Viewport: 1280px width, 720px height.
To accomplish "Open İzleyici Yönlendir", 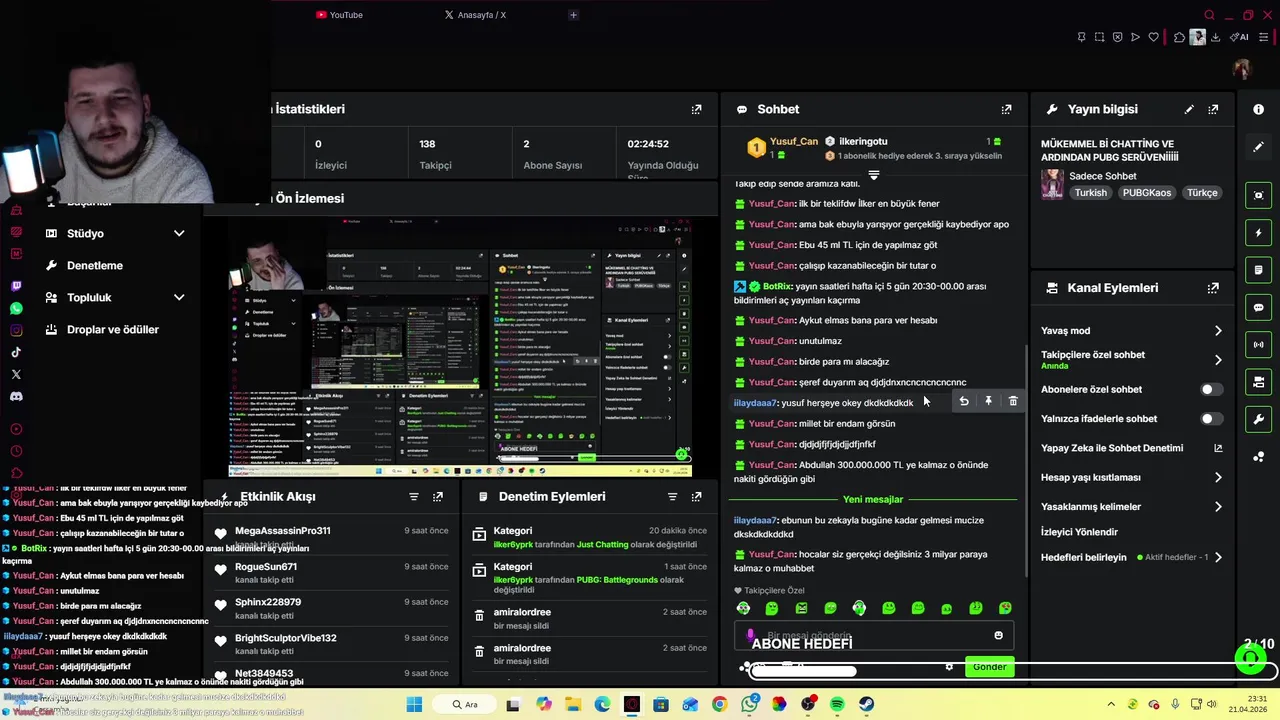I will click(1079, 532).
